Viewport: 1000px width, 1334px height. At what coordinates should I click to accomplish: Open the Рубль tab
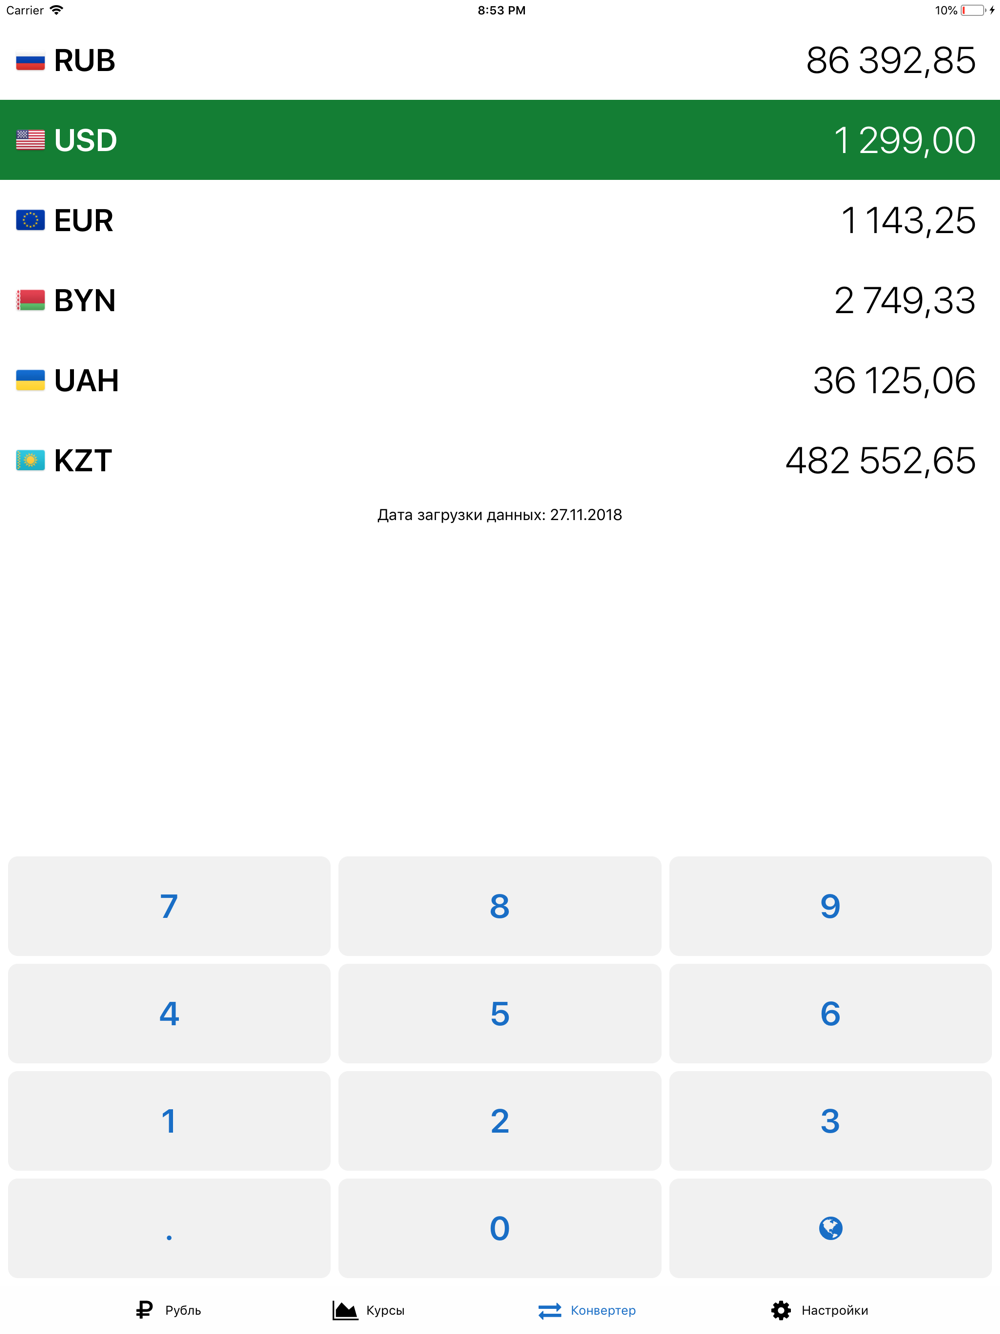[x=169, y=1310]
